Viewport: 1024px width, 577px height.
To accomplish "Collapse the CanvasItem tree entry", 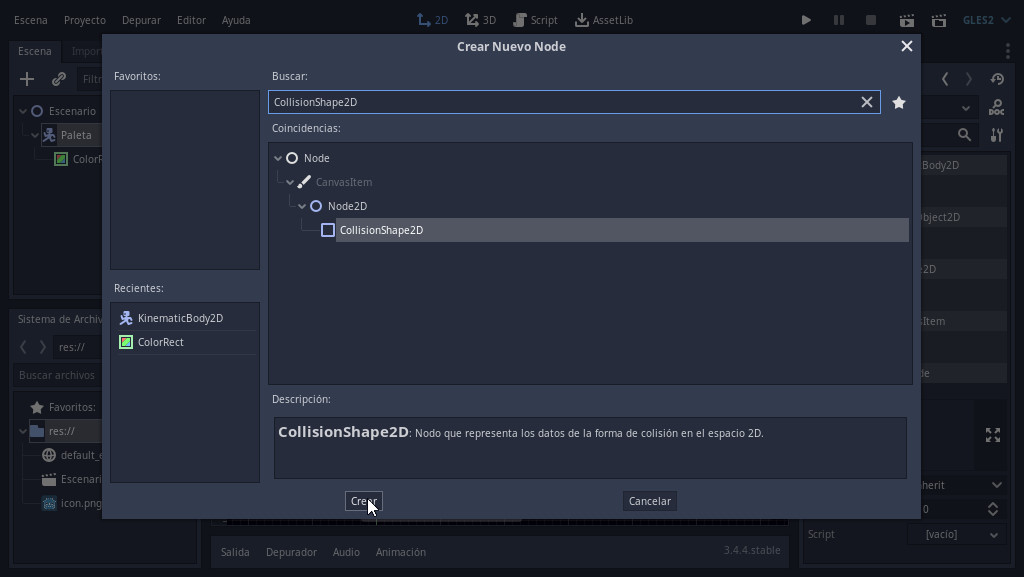I will coord(290,182).
